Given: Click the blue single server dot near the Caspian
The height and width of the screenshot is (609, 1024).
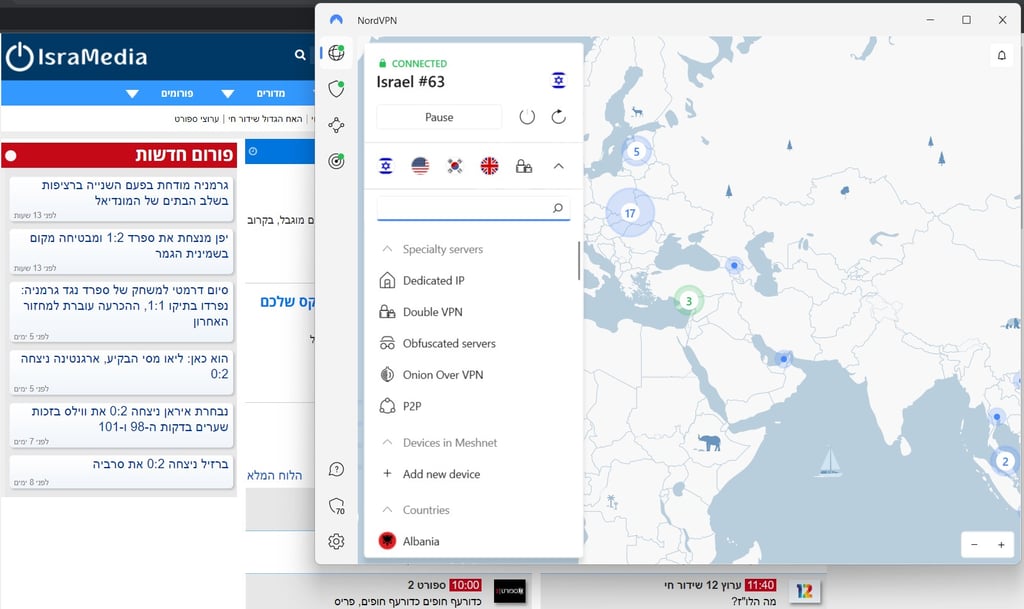Looking at the screenshot, I should point(734,265).
